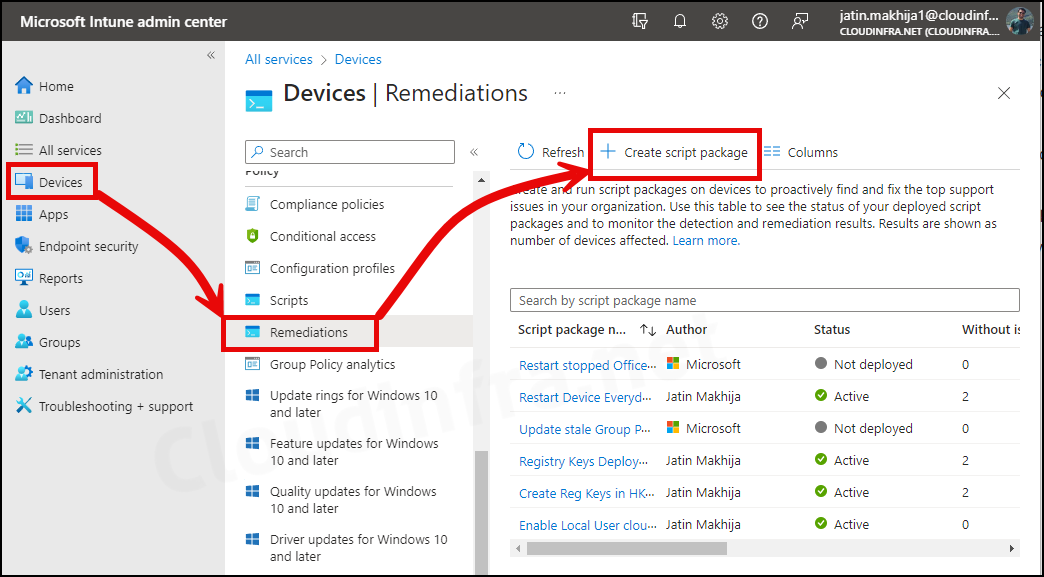The height and width of the screenshot is (577, 1044).
Task: Open Restart Device Everyday script package
Action: click(585, 397)
